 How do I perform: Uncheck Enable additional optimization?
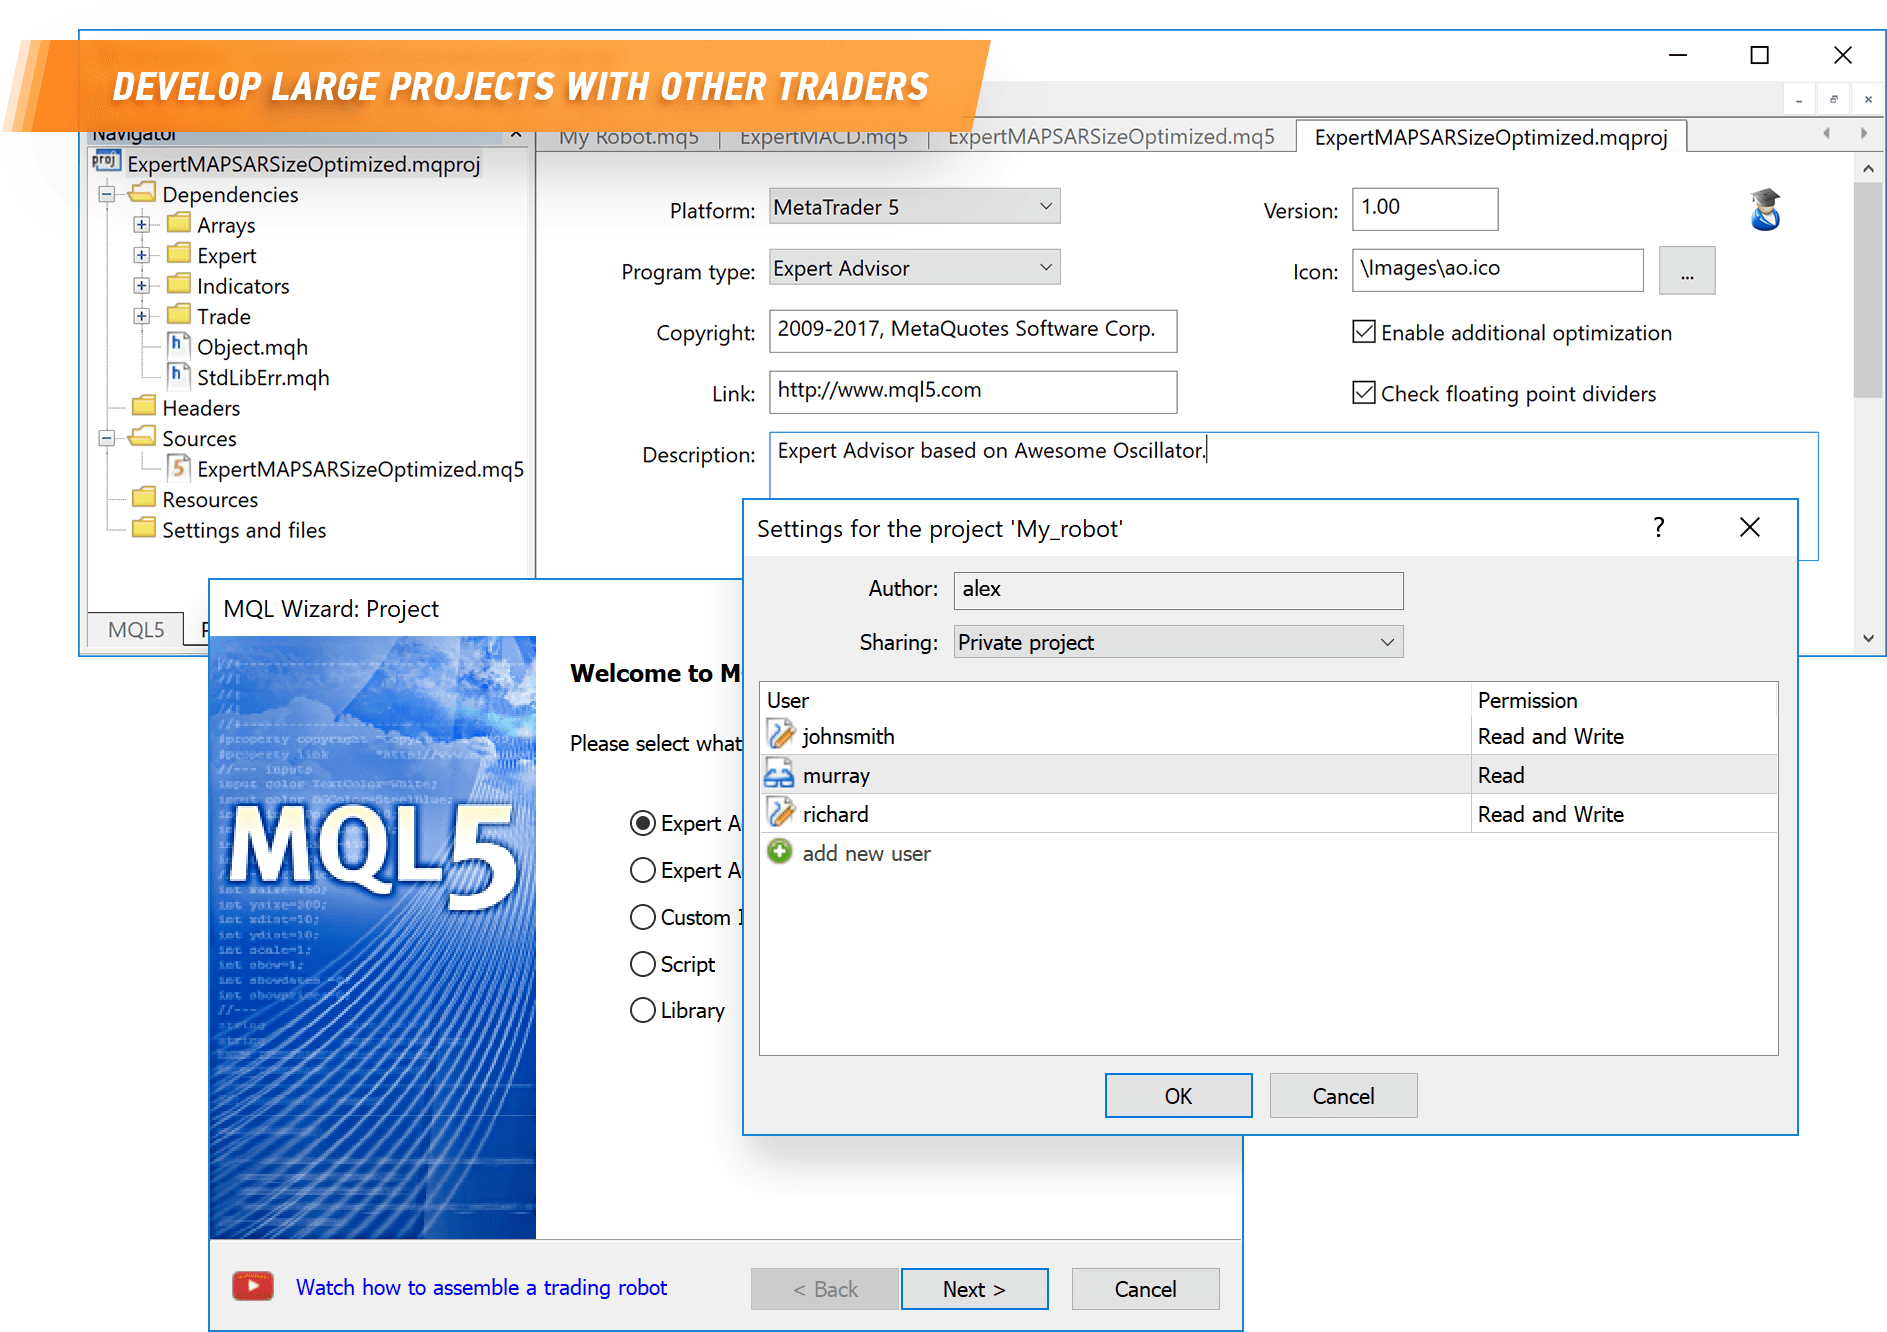point(1363,331)
